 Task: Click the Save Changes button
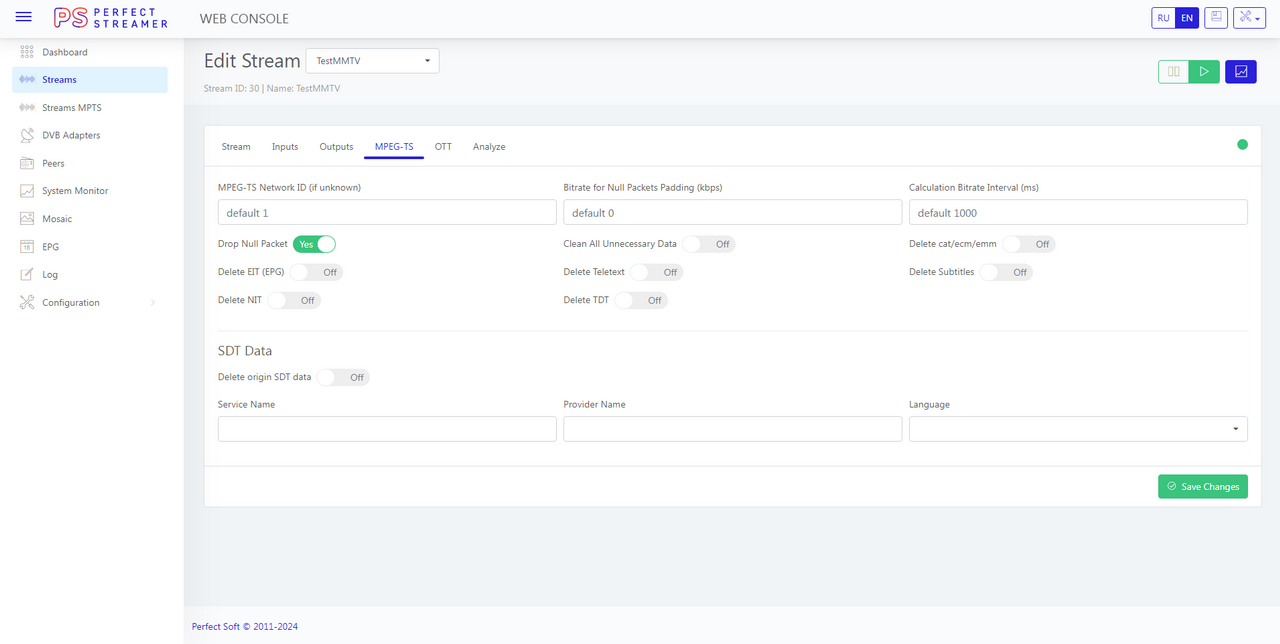click(1202, 486)
